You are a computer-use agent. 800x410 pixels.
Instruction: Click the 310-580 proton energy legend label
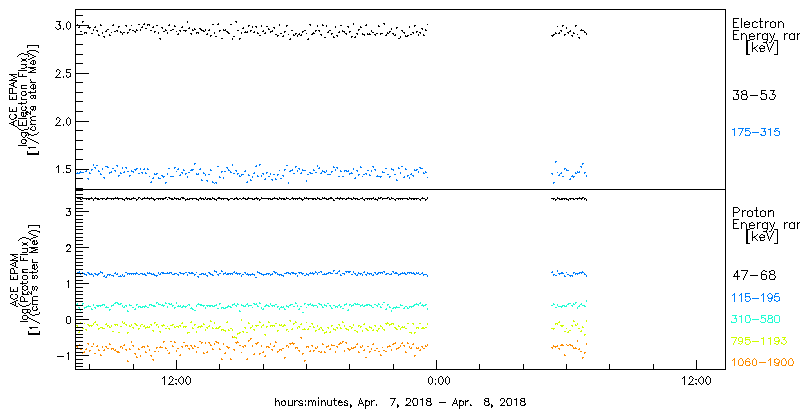[756, 319]
